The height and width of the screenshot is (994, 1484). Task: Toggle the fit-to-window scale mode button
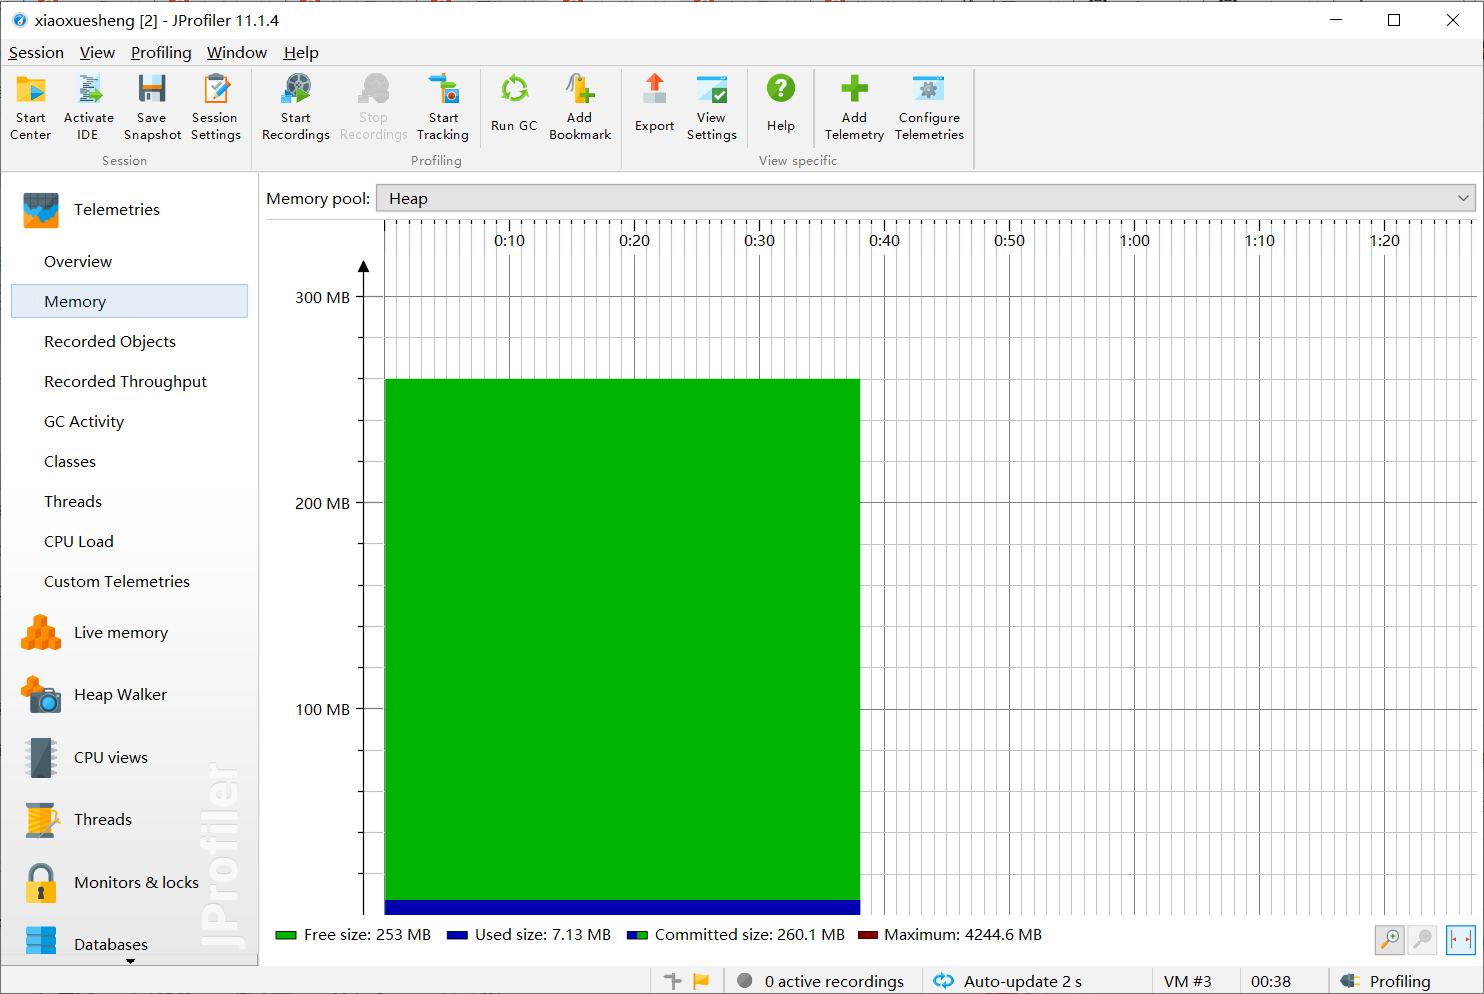(1460, 940)
